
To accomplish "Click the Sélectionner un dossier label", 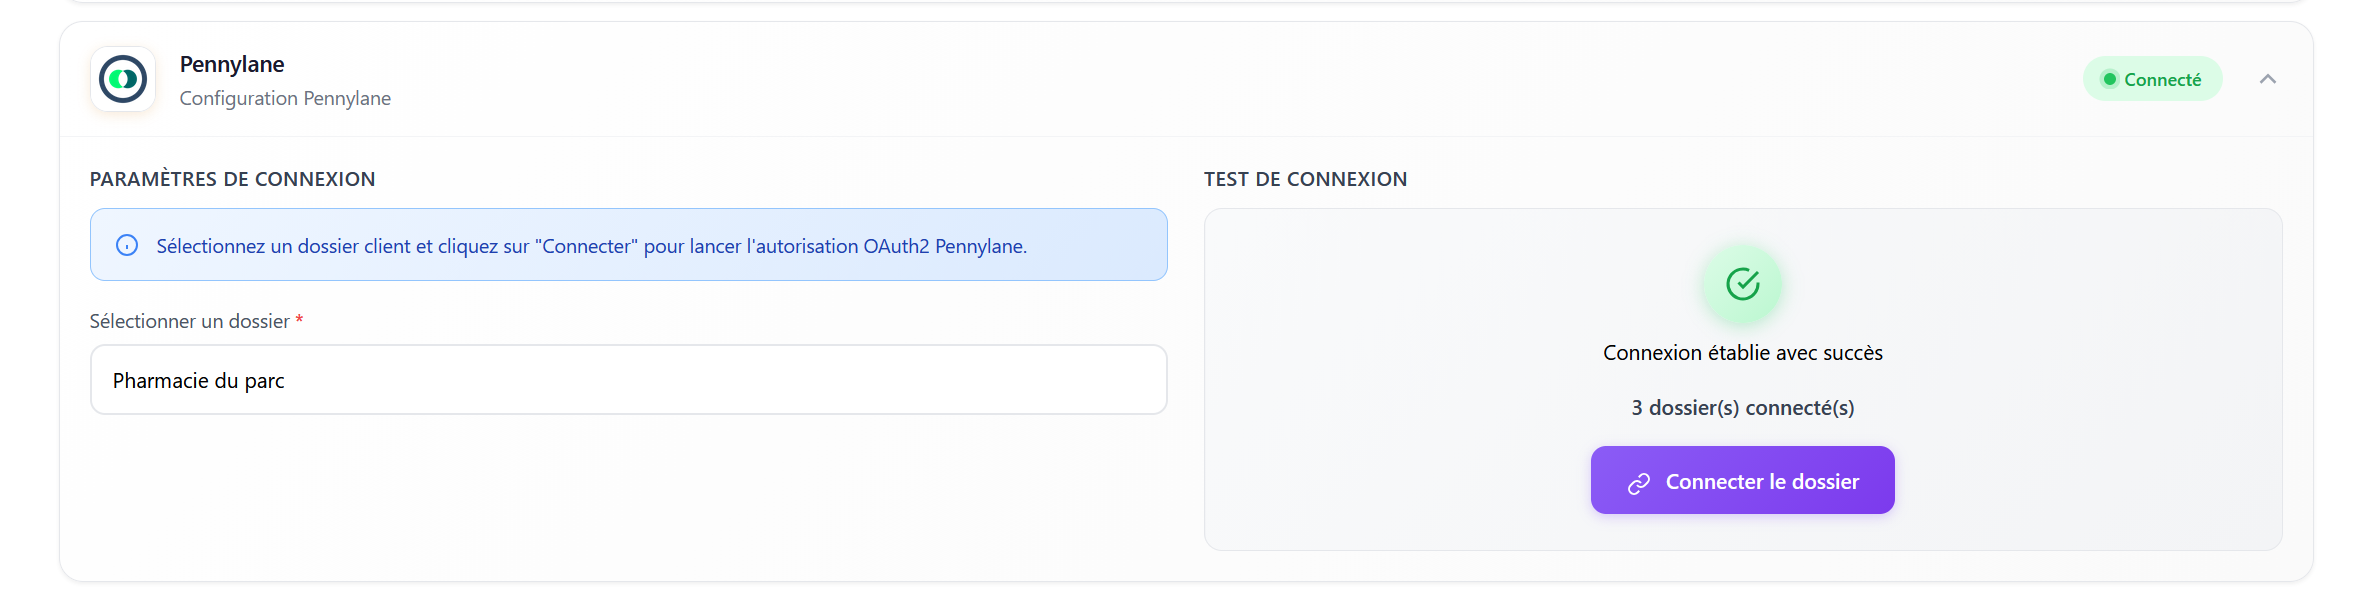I will coord(189,321).
